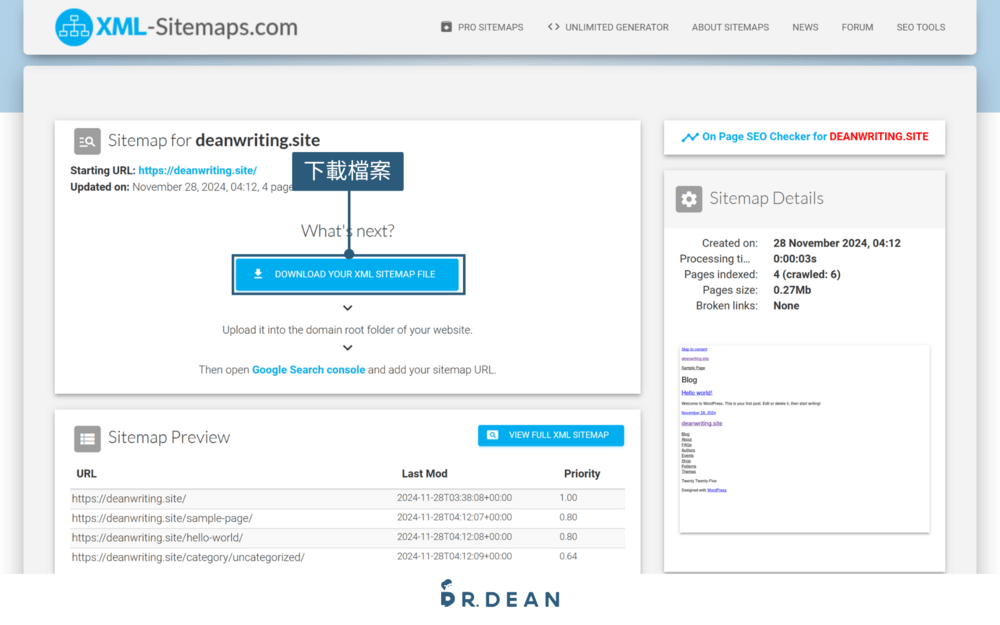Click the Last Mod column header
This screenshot has height=625, width=1000.
click(424, 474)
